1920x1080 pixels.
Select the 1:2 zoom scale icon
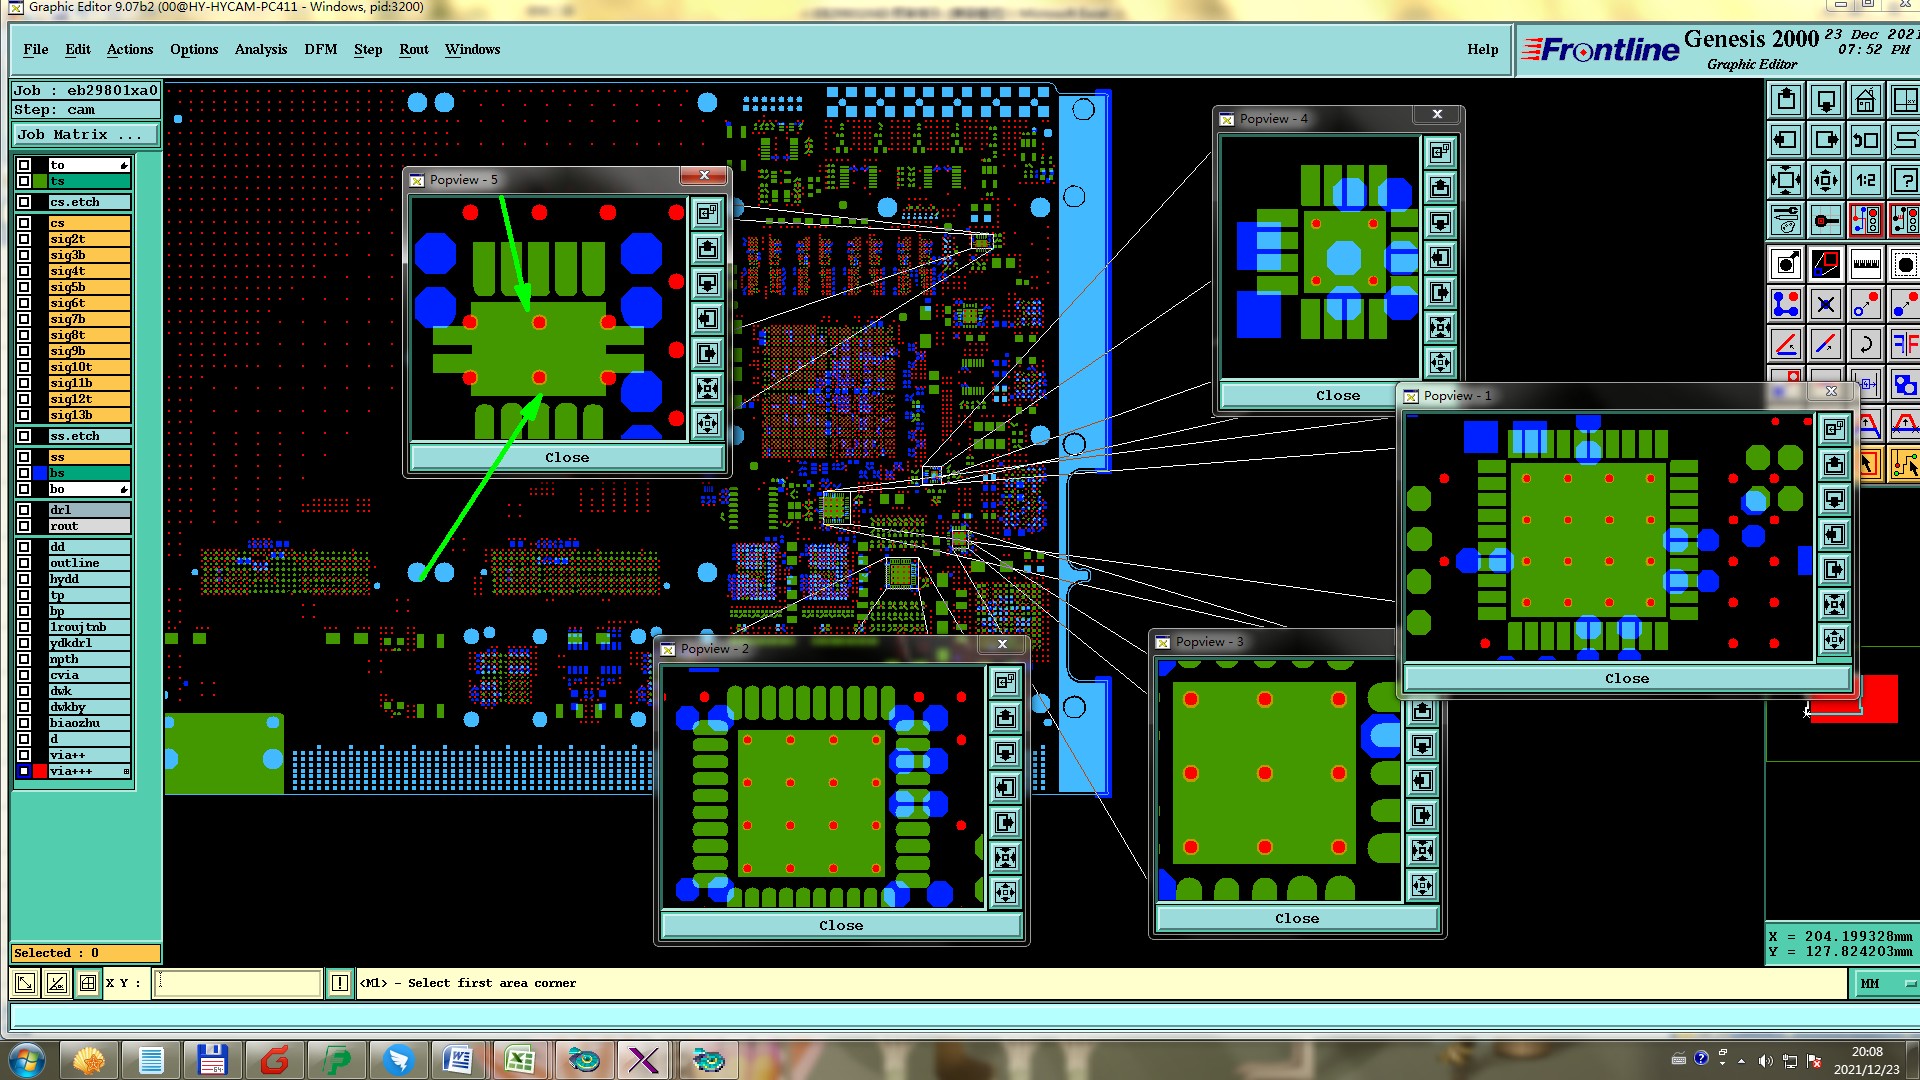click(x=1865, y=181)
